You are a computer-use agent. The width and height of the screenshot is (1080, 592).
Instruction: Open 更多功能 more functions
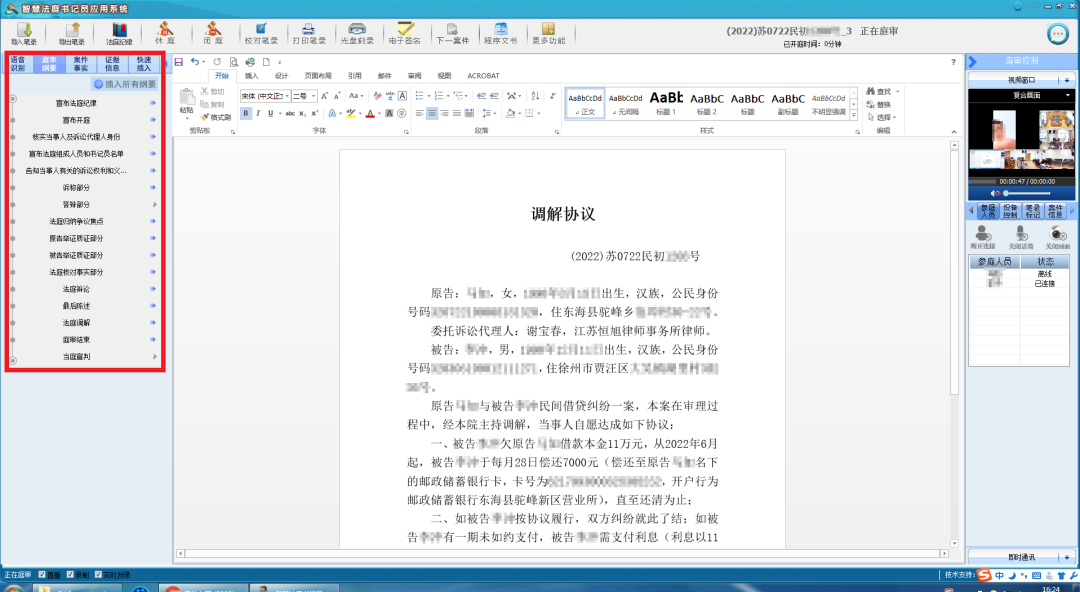click(548, 33)
